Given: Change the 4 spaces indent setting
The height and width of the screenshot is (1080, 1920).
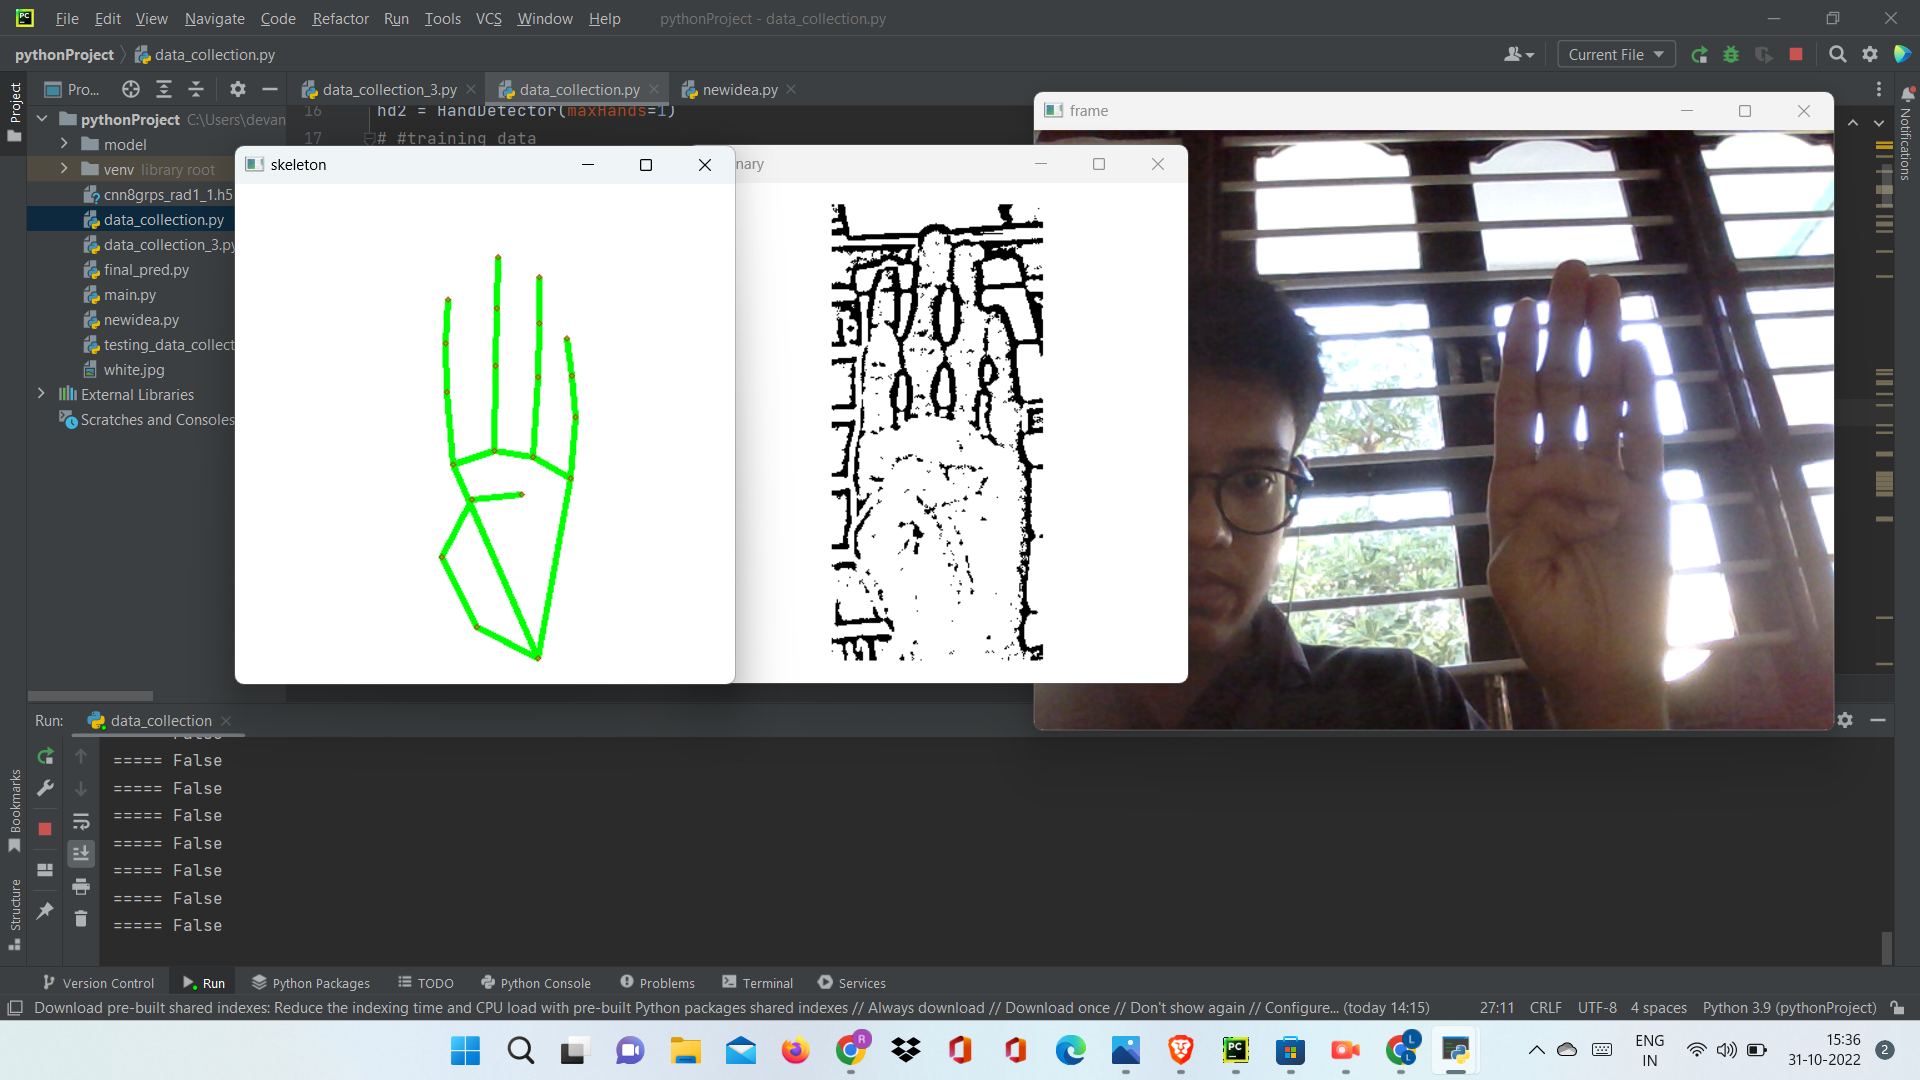Looking at the screenshot, I should [x=1658, y=1008].
